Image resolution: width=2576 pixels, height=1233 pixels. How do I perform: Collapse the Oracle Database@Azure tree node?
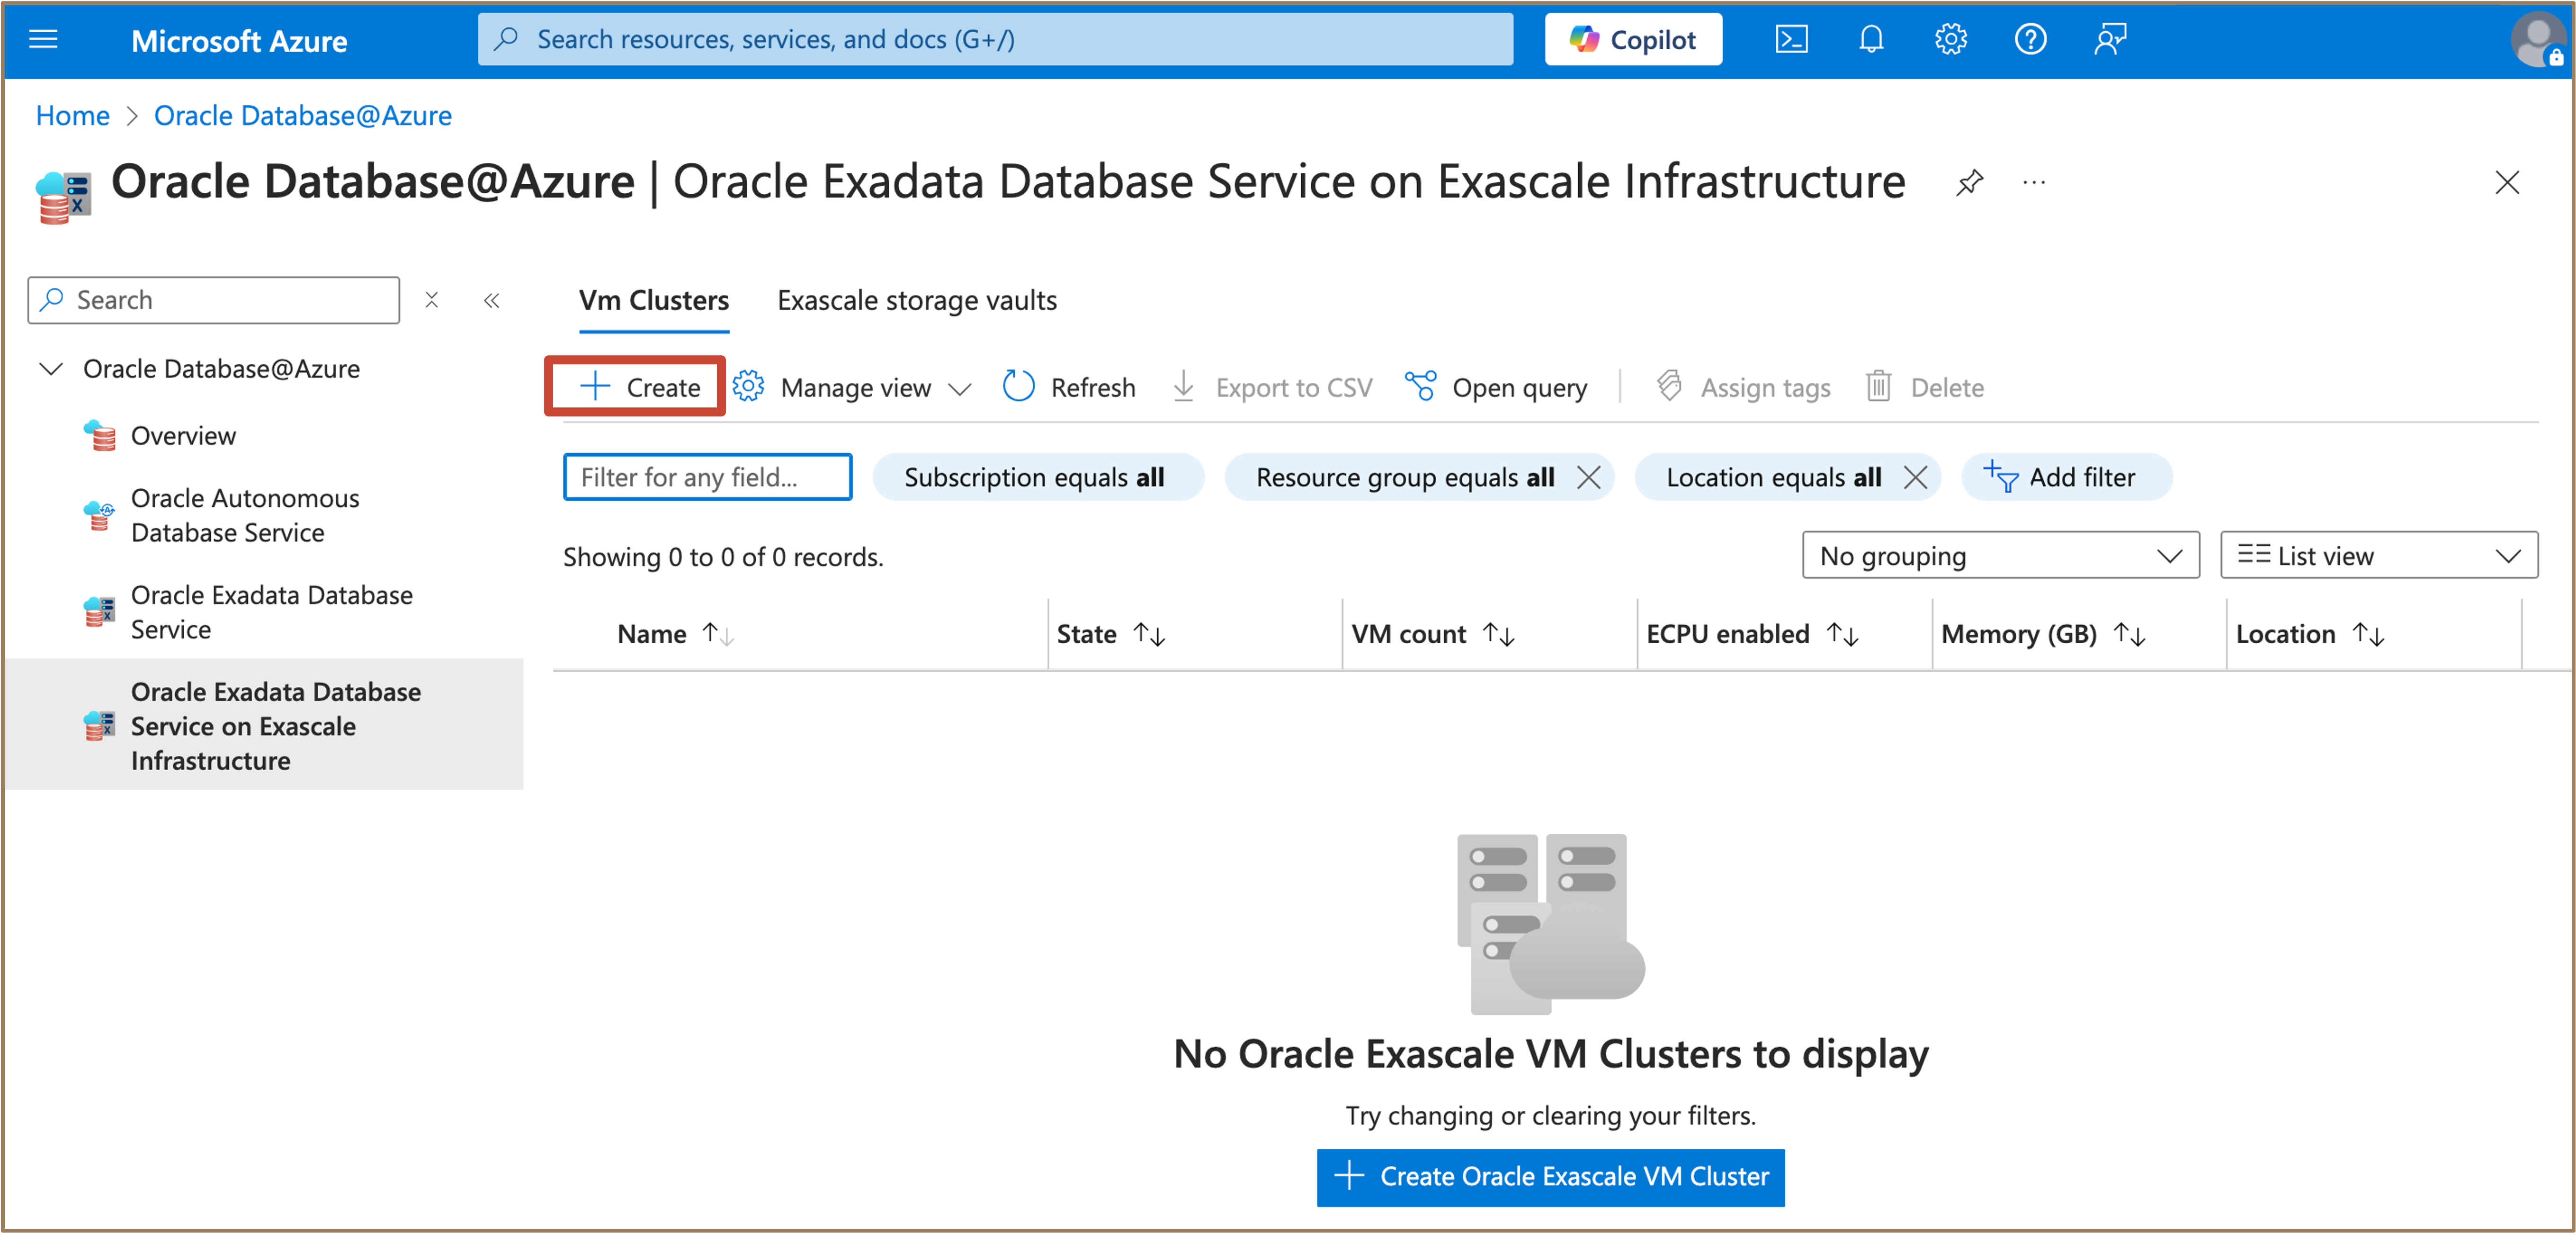click(x=51, y=369)
